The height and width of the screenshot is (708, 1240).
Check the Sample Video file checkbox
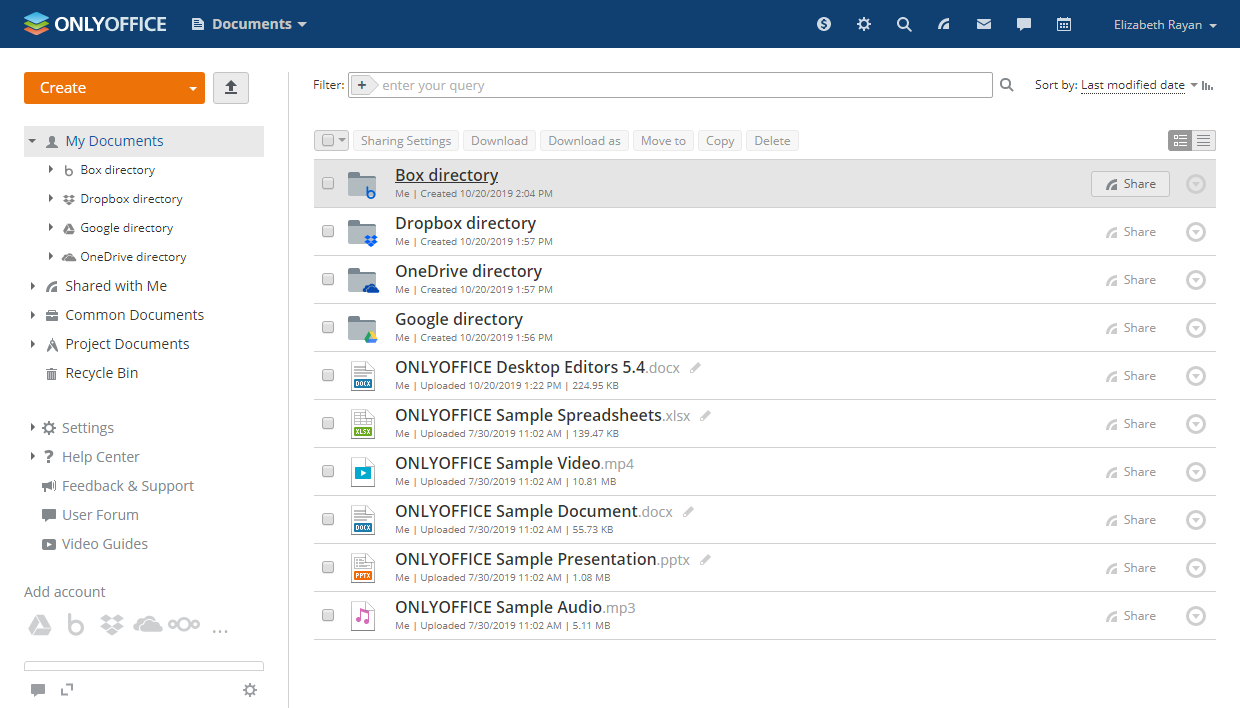pos(328,472)
